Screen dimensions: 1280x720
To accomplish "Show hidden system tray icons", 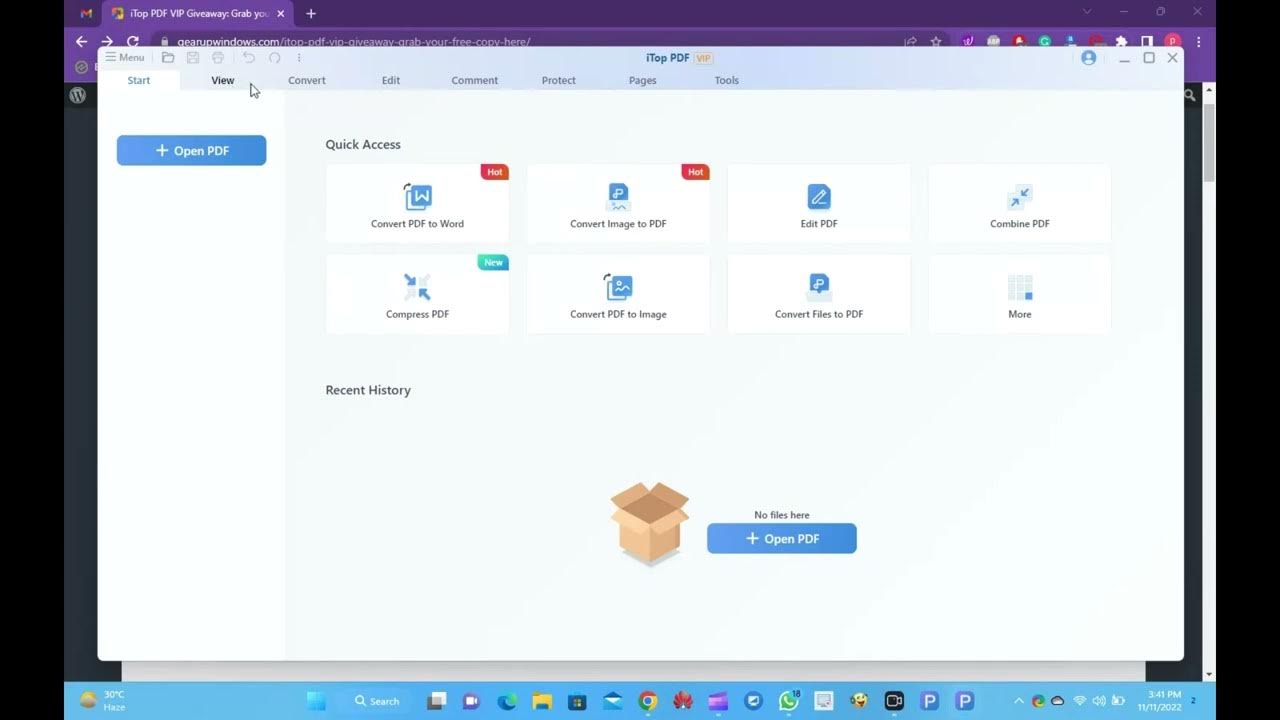I will 1018,701.
